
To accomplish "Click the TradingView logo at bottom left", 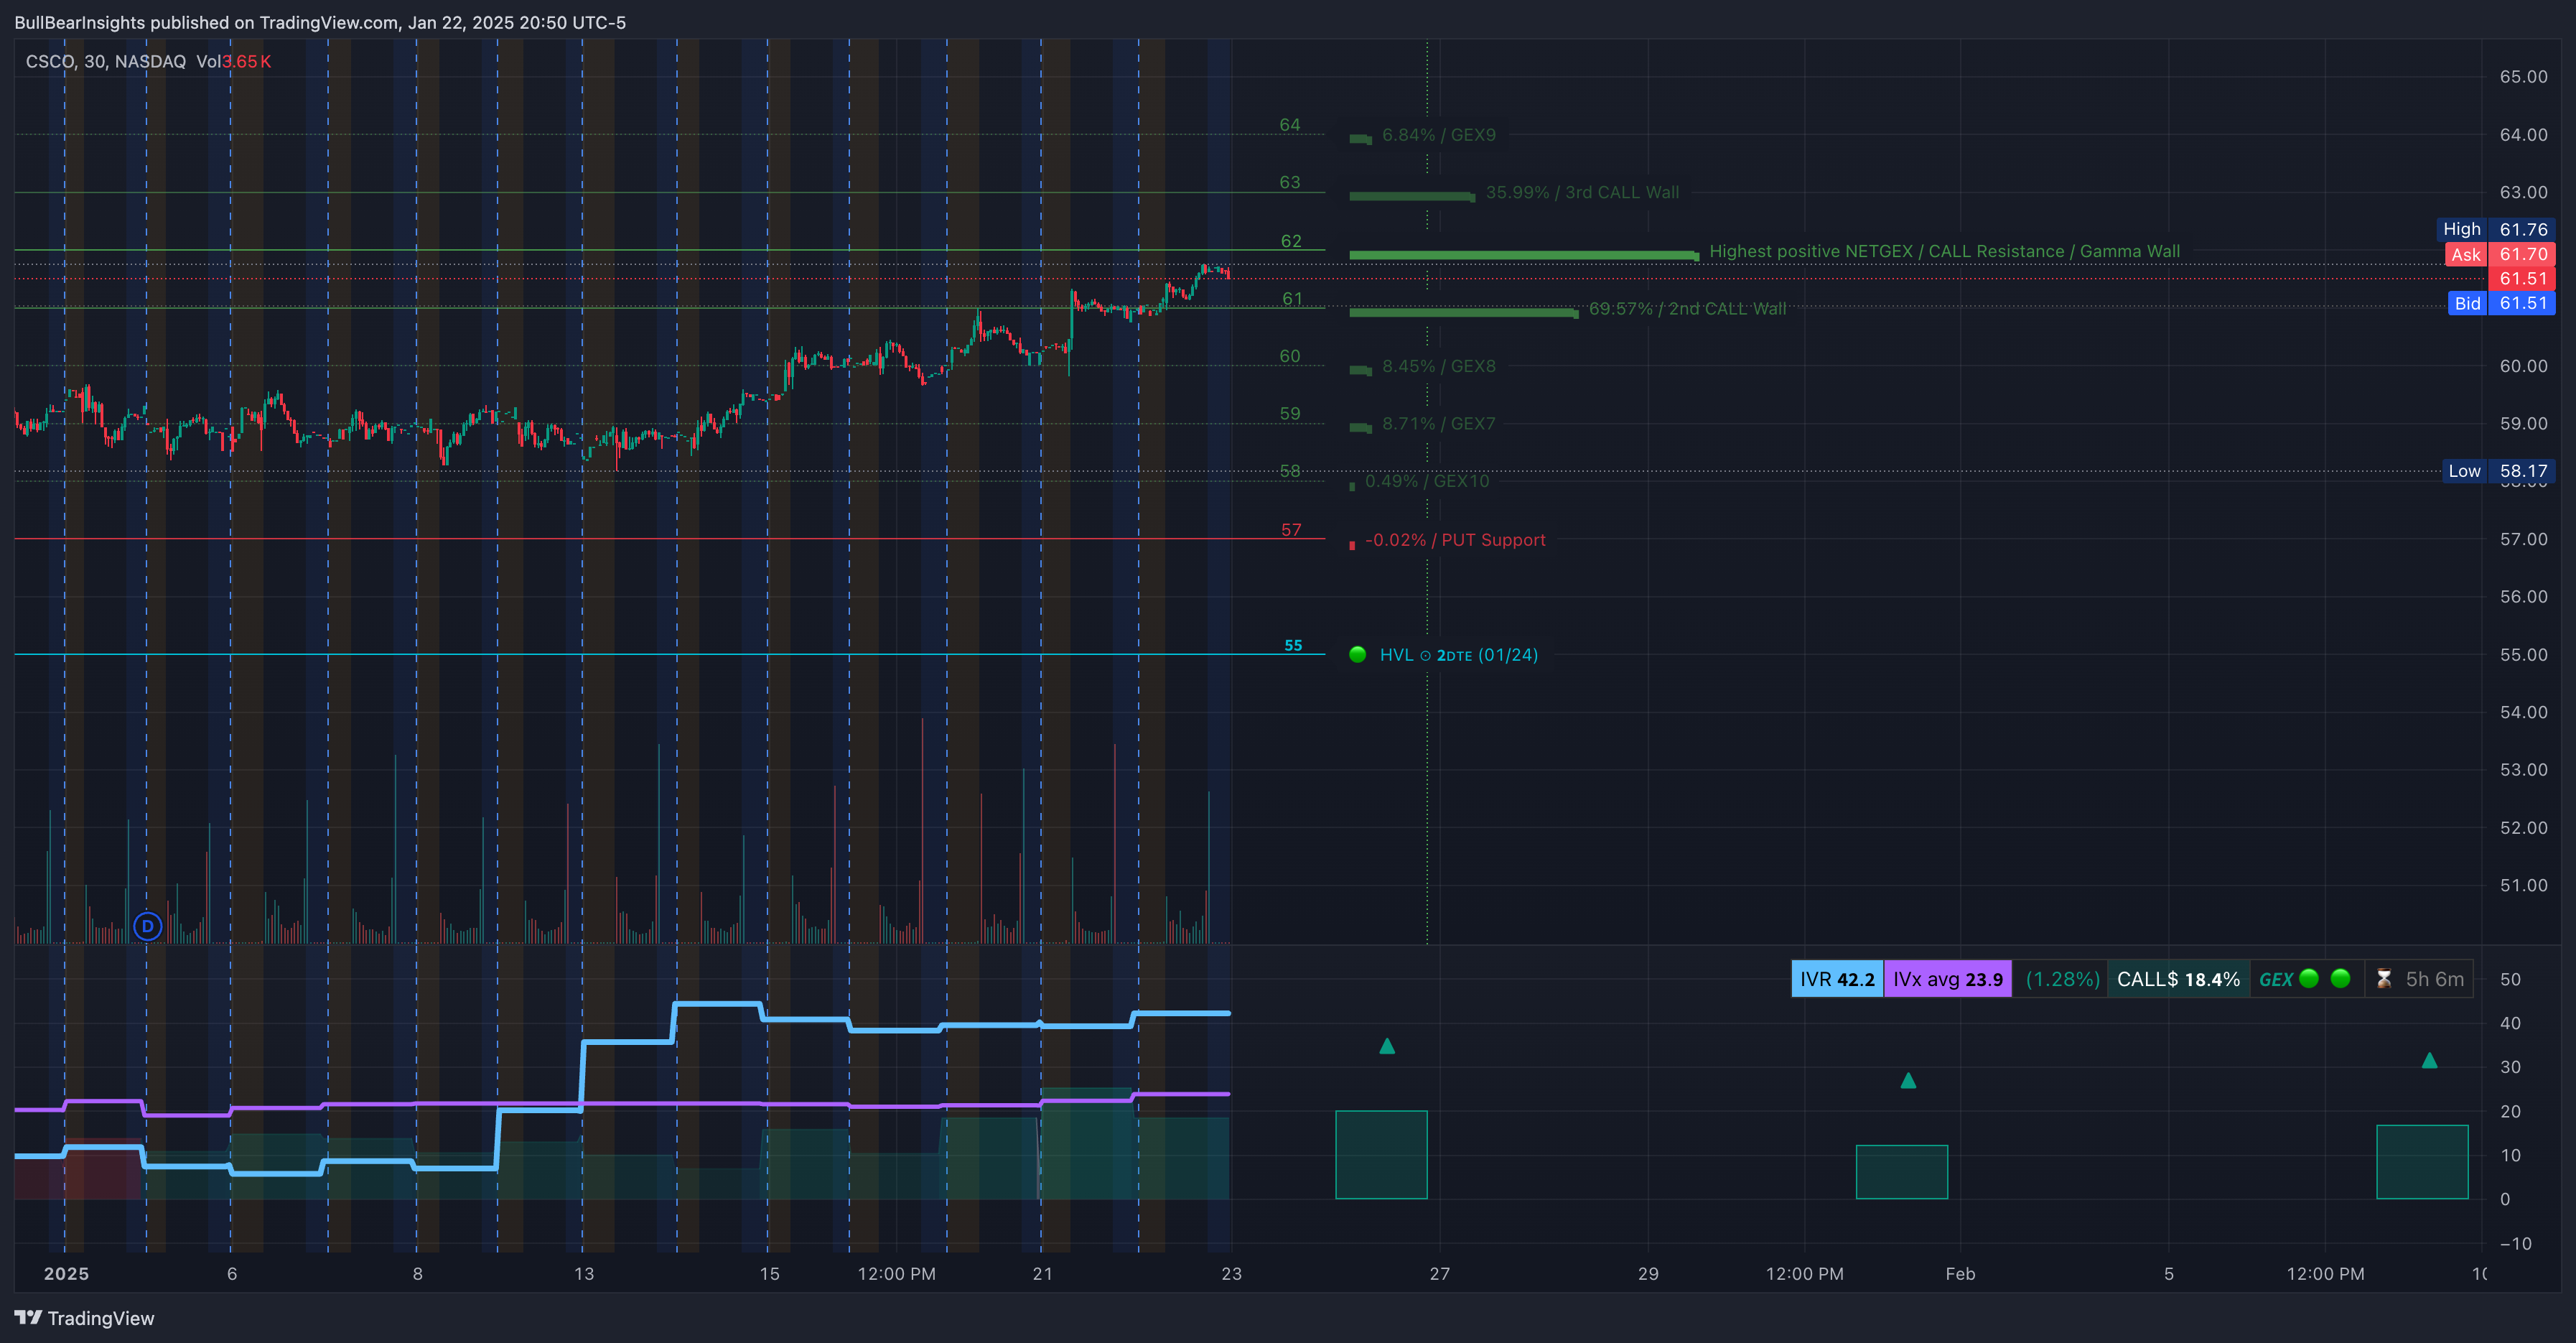I will (x=85, y=1318).
